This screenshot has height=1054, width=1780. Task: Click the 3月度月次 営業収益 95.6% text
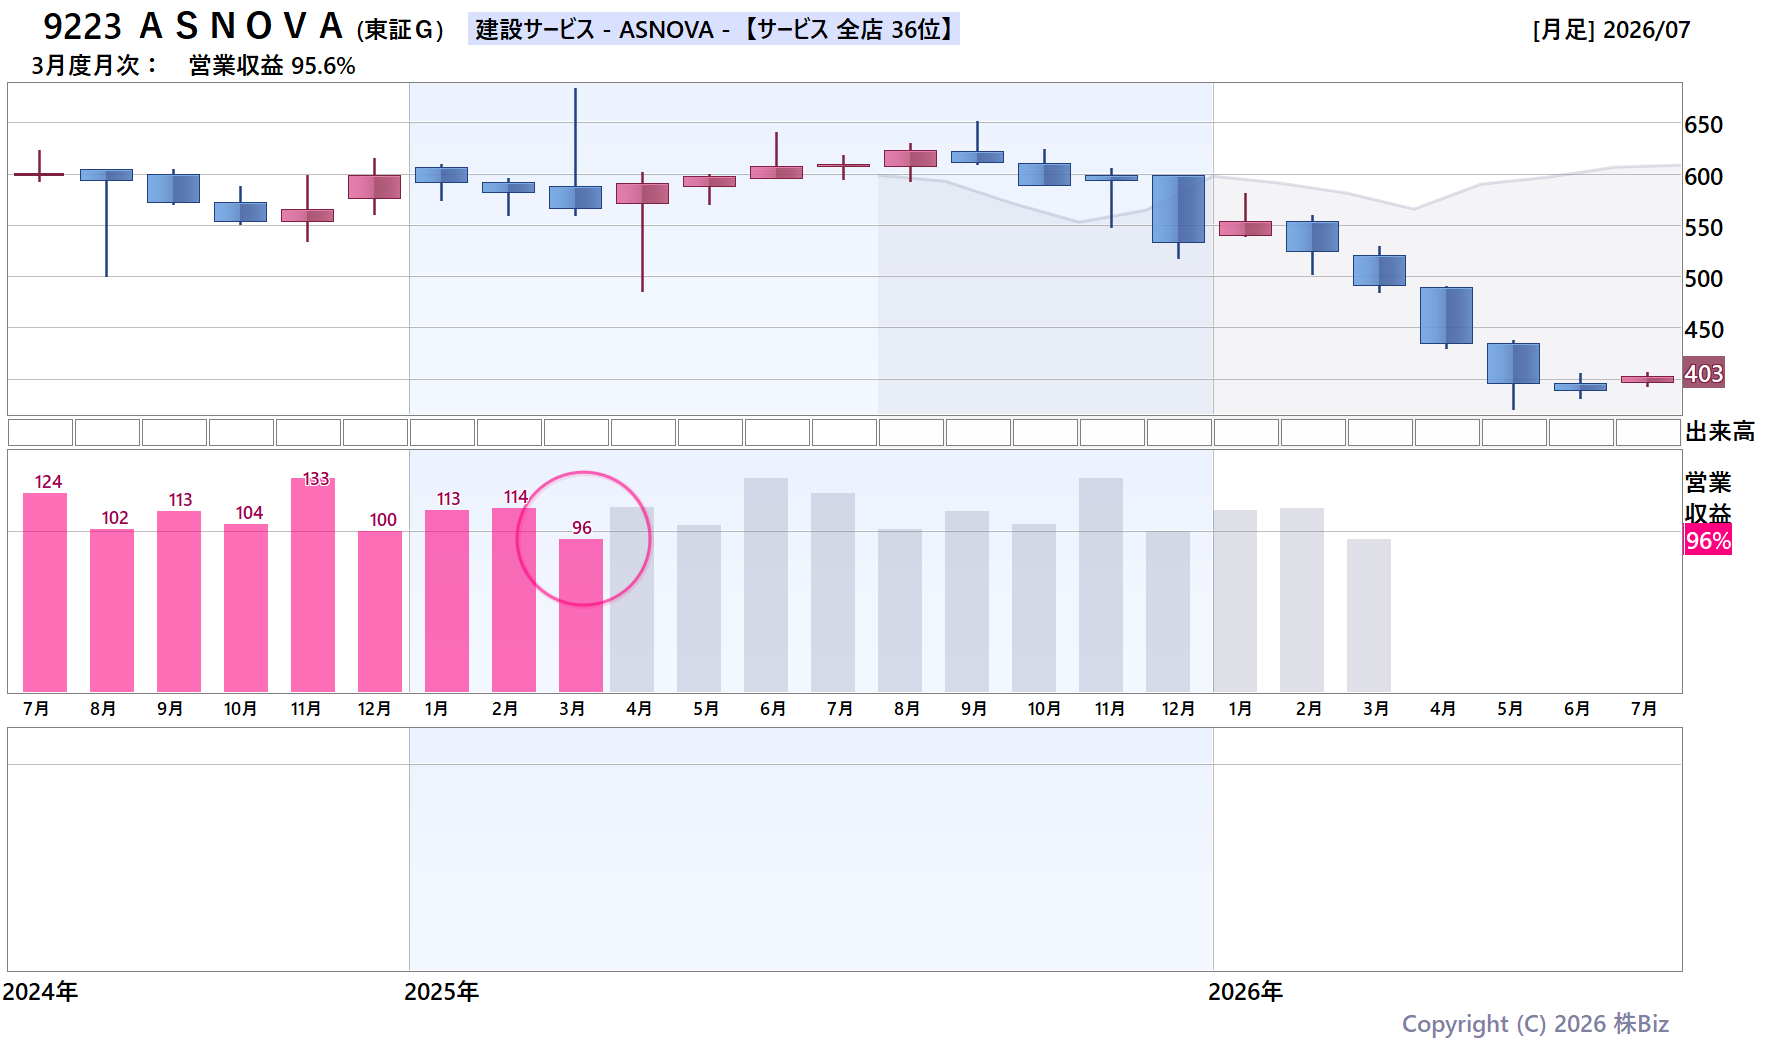pyautogui.click(x=193, y=66)
